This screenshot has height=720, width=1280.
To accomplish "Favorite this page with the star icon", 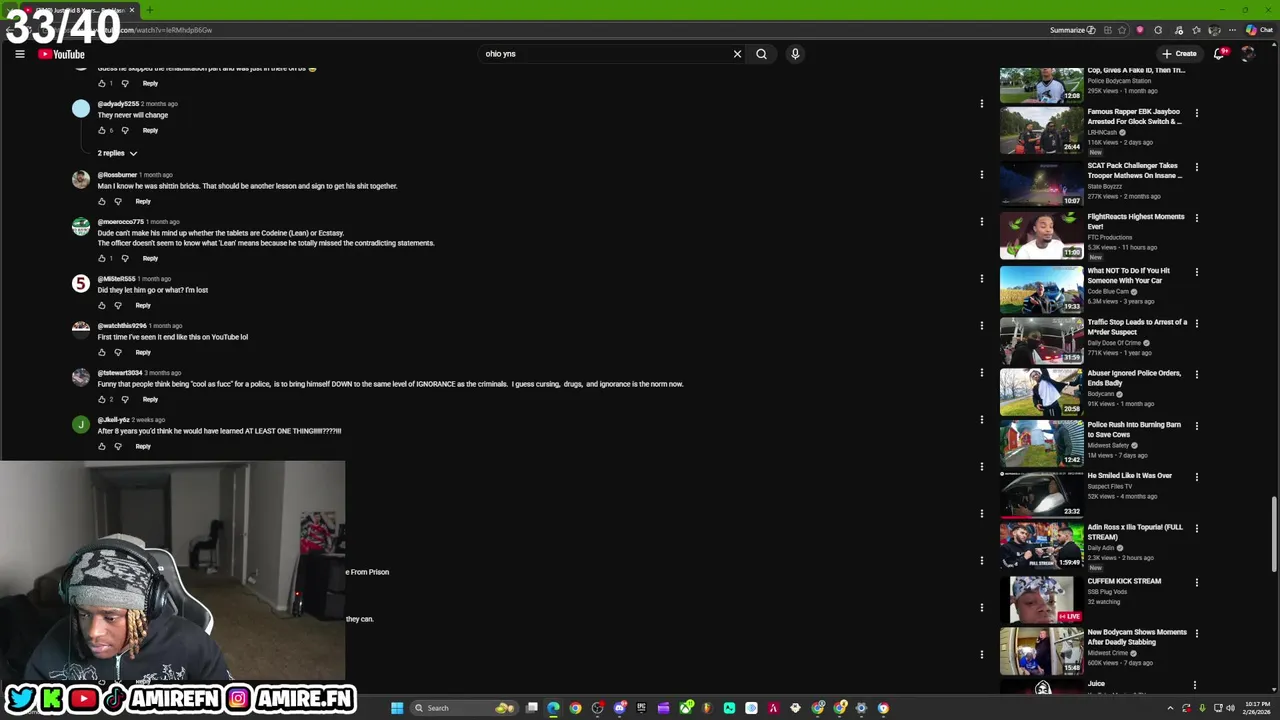I will 1122,30.
